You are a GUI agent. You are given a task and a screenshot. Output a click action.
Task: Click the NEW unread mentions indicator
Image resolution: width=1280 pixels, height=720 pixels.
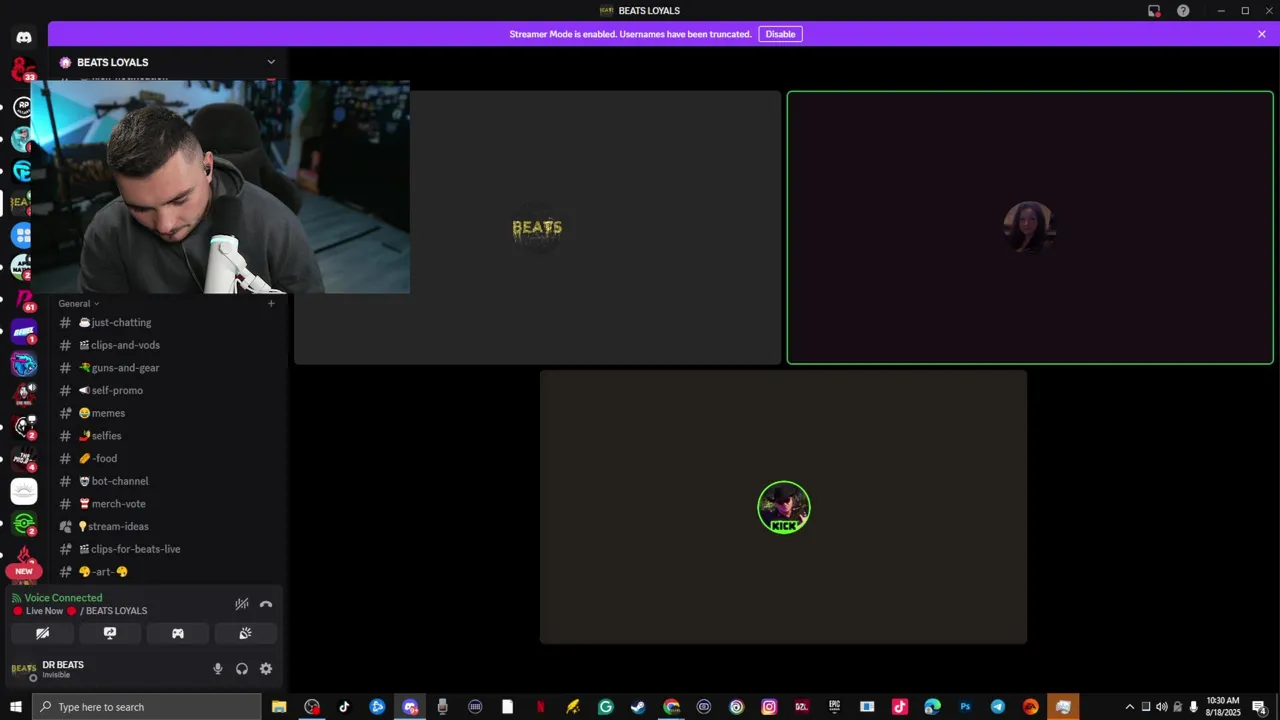point(24,571)
